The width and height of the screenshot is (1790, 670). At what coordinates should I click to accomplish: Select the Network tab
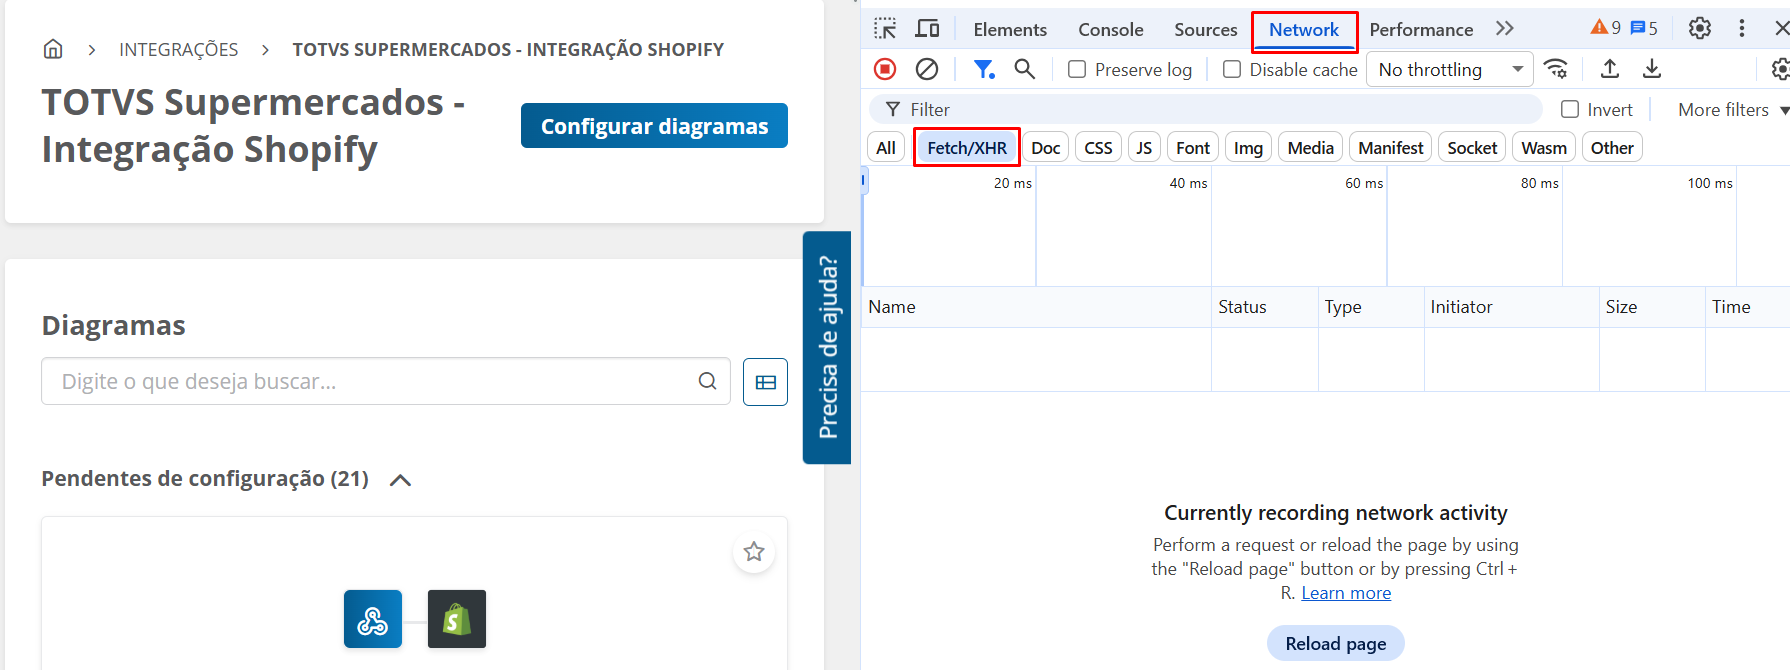click(x=1304, y=30)
